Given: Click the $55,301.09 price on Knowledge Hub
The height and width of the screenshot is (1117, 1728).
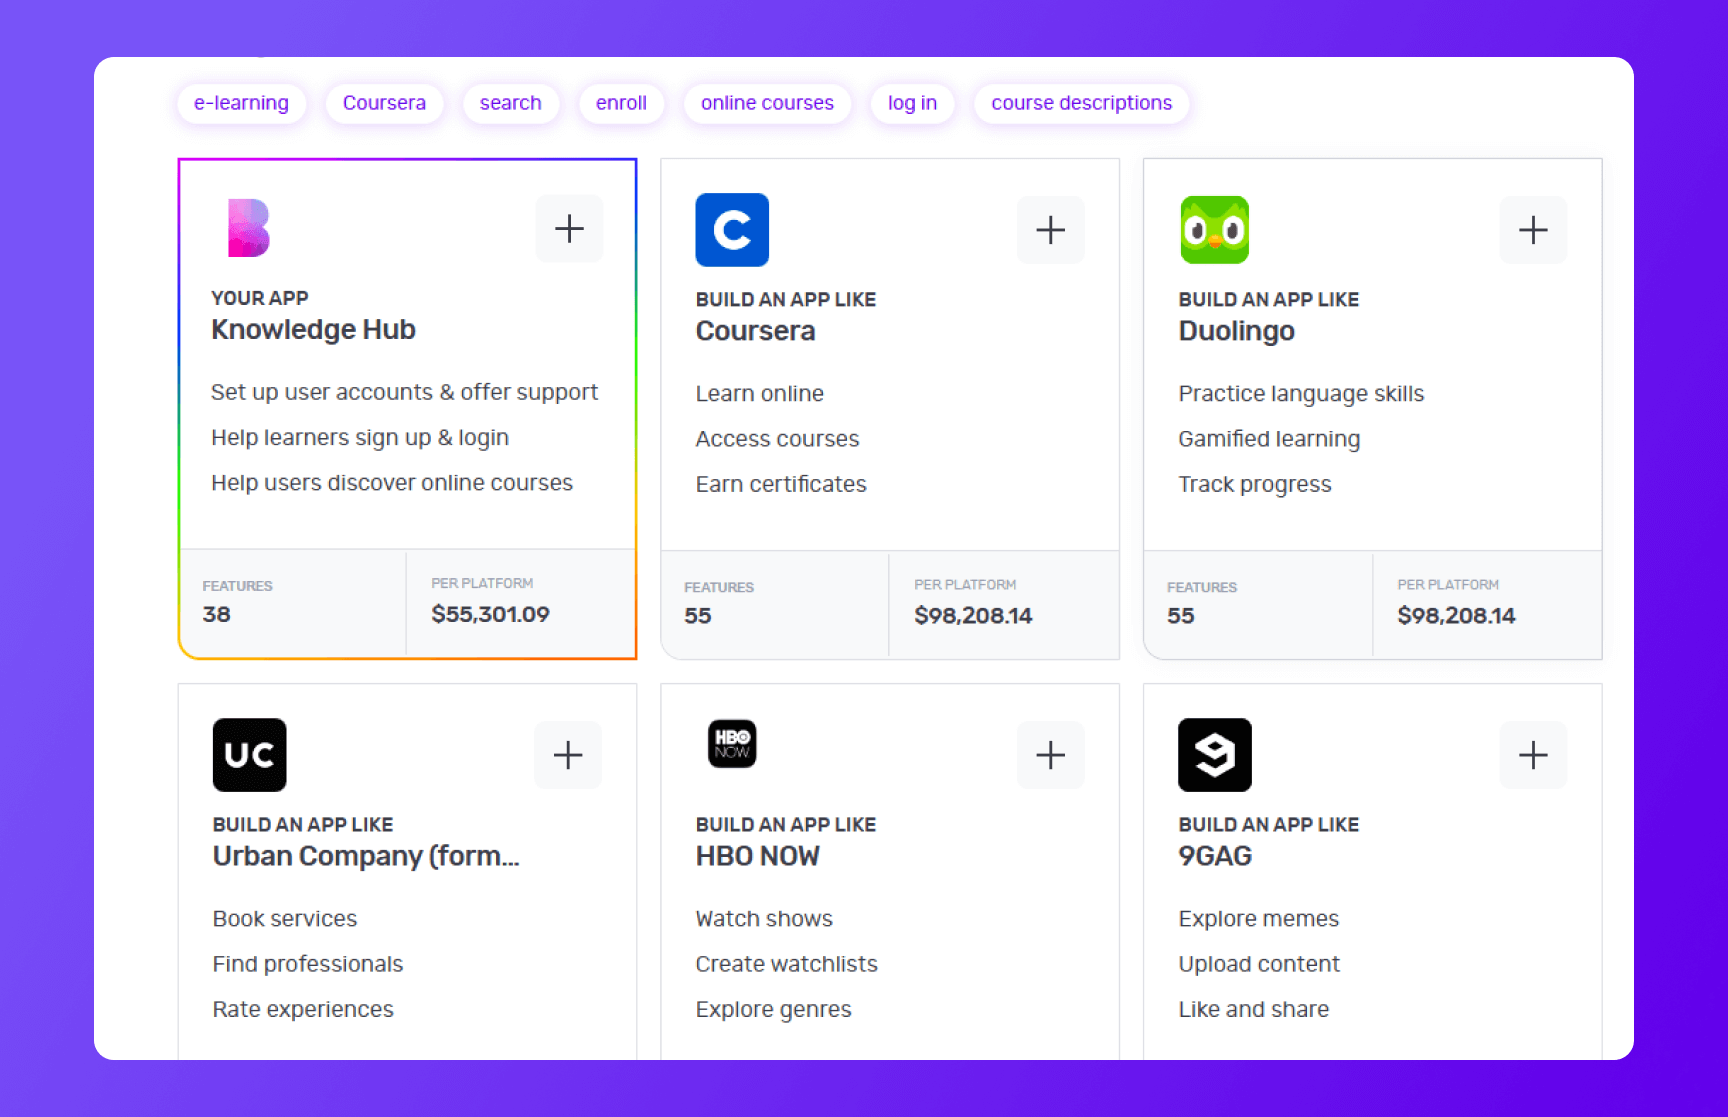Looking at the screenshot, I should pos(490,614).
